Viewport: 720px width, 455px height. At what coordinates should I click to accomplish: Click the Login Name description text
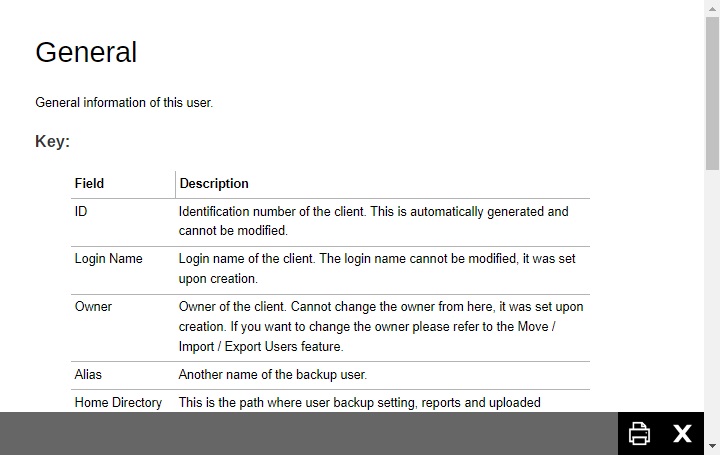[x=377, y=268]
